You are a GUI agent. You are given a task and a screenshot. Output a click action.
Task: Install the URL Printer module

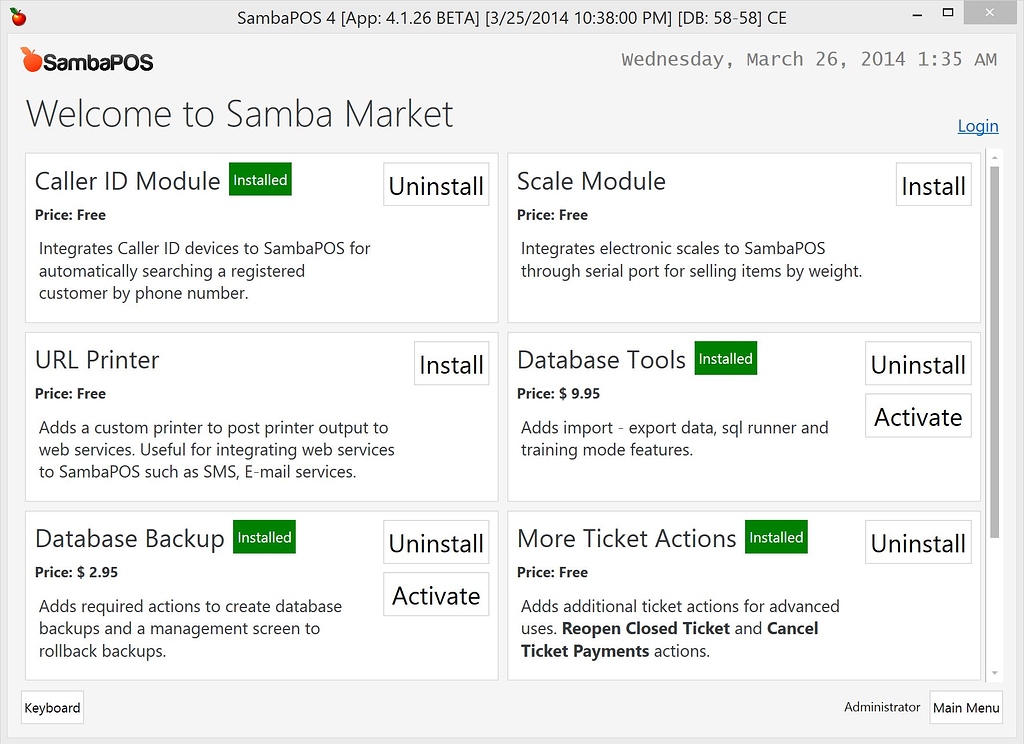click(x=451, y=364)
